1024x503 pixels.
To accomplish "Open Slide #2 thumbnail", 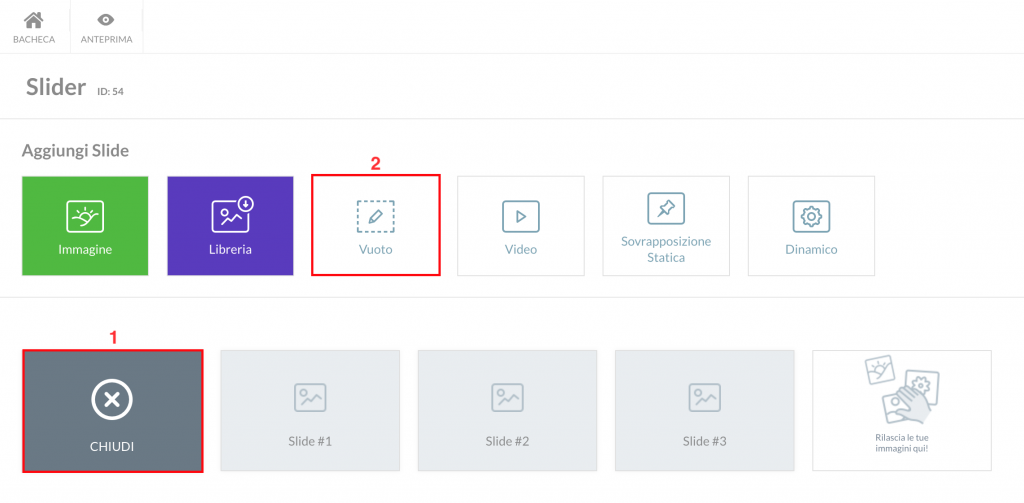I will [507, 410].
